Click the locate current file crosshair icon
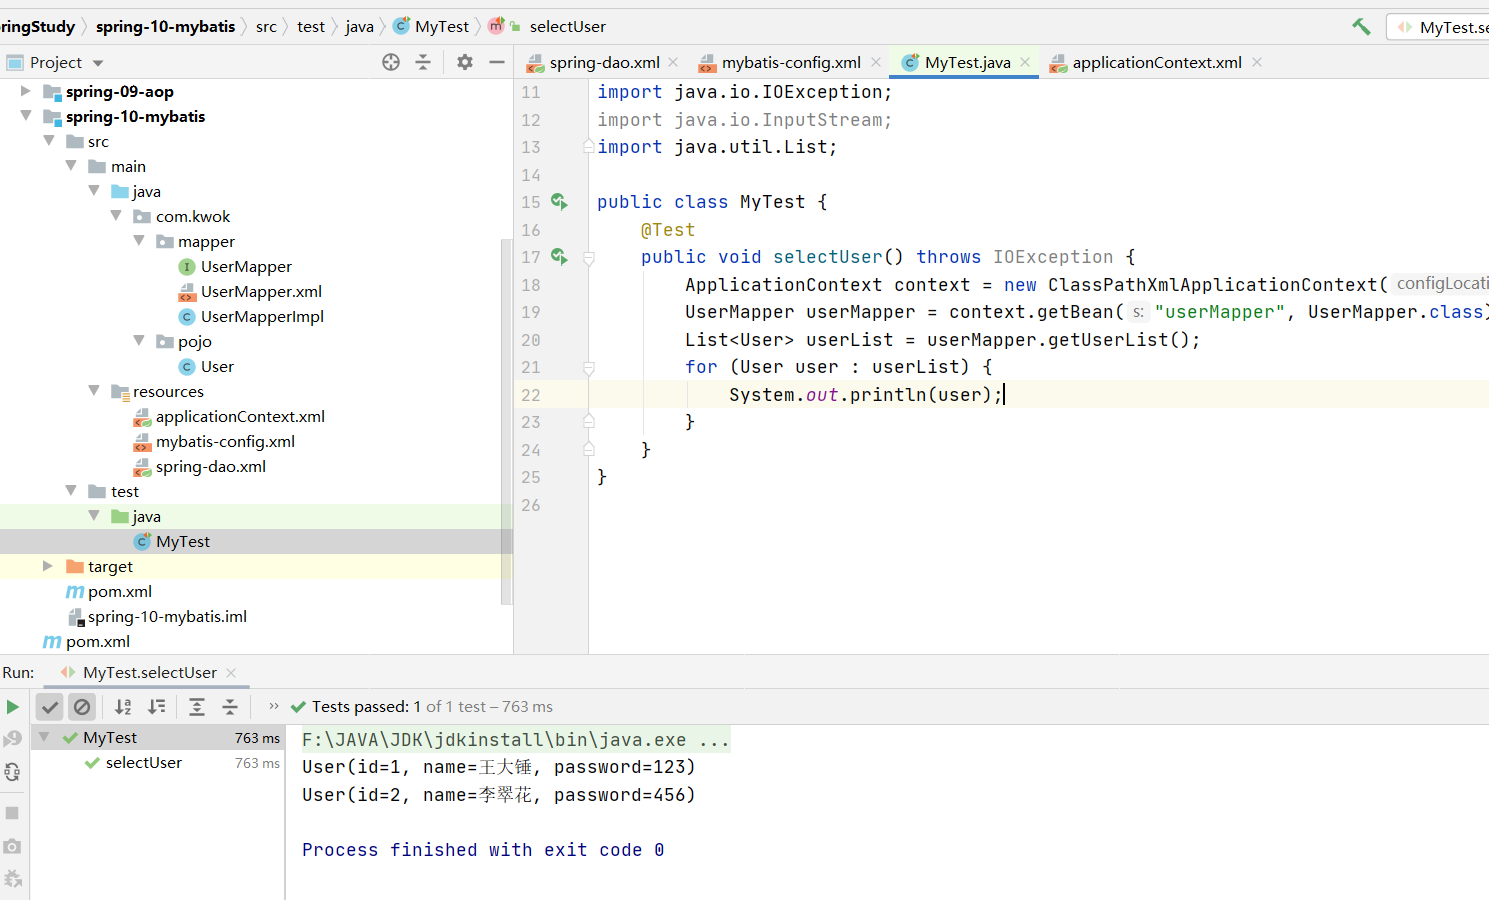 pyautogui.click(x=391, y=62)
